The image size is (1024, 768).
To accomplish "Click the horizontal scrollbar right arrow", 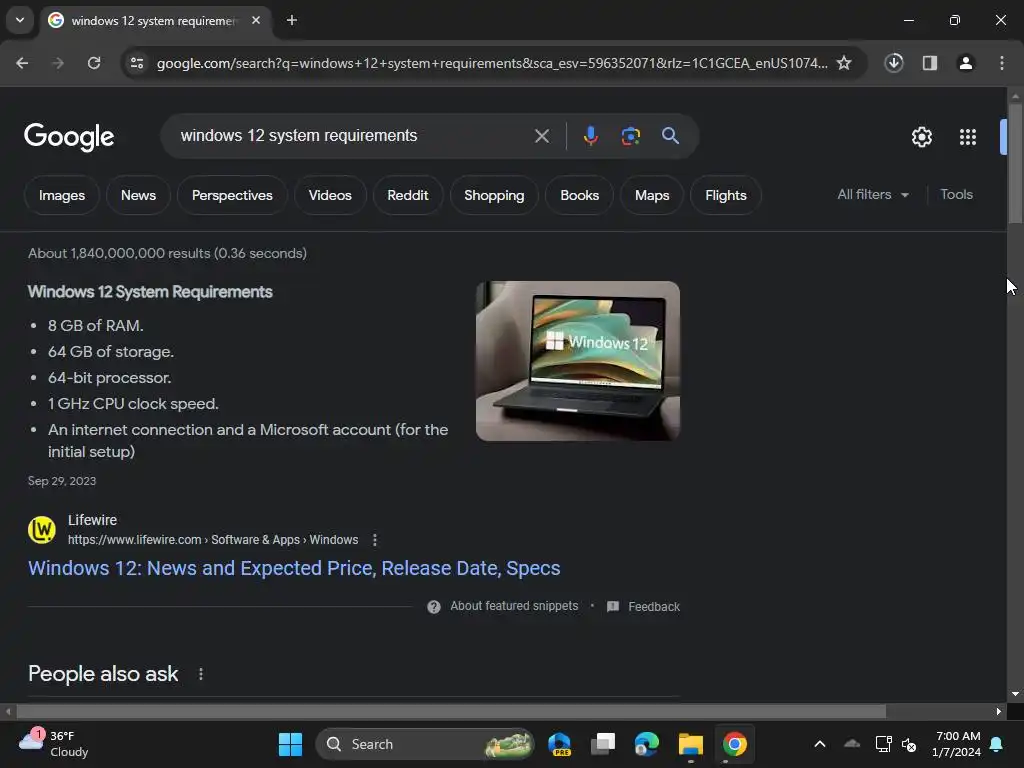I will tap(999, 711).
